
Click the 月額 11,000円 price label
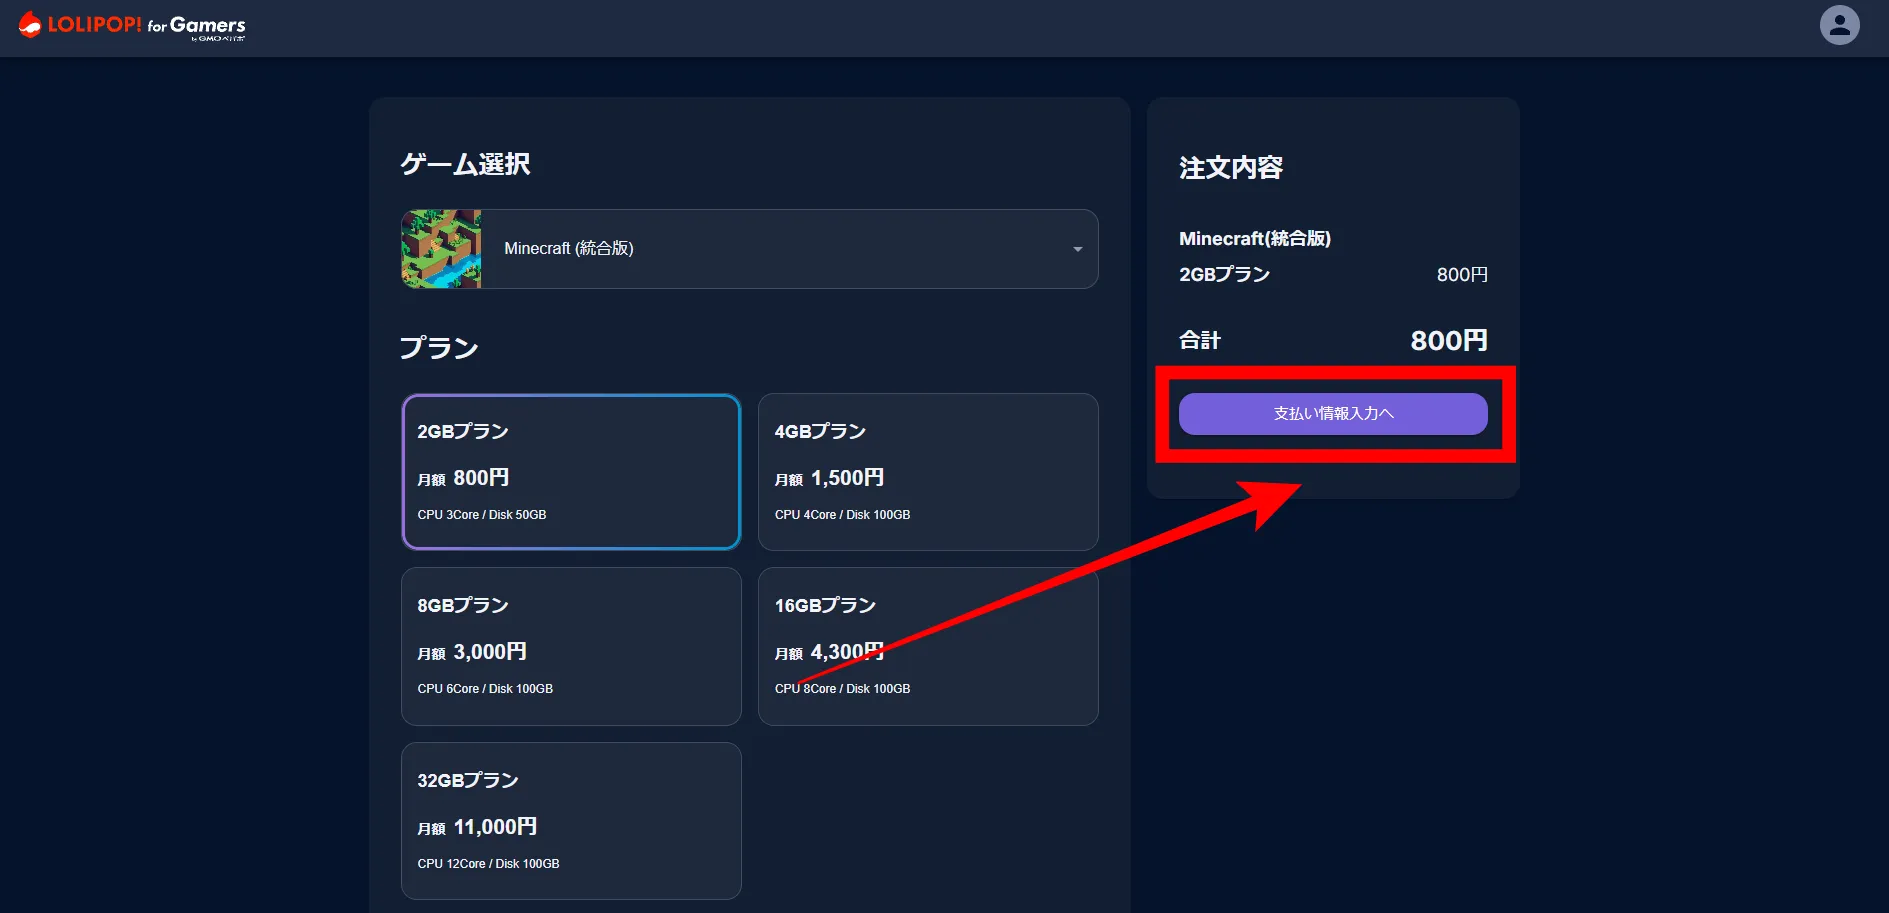pos(477,827)
